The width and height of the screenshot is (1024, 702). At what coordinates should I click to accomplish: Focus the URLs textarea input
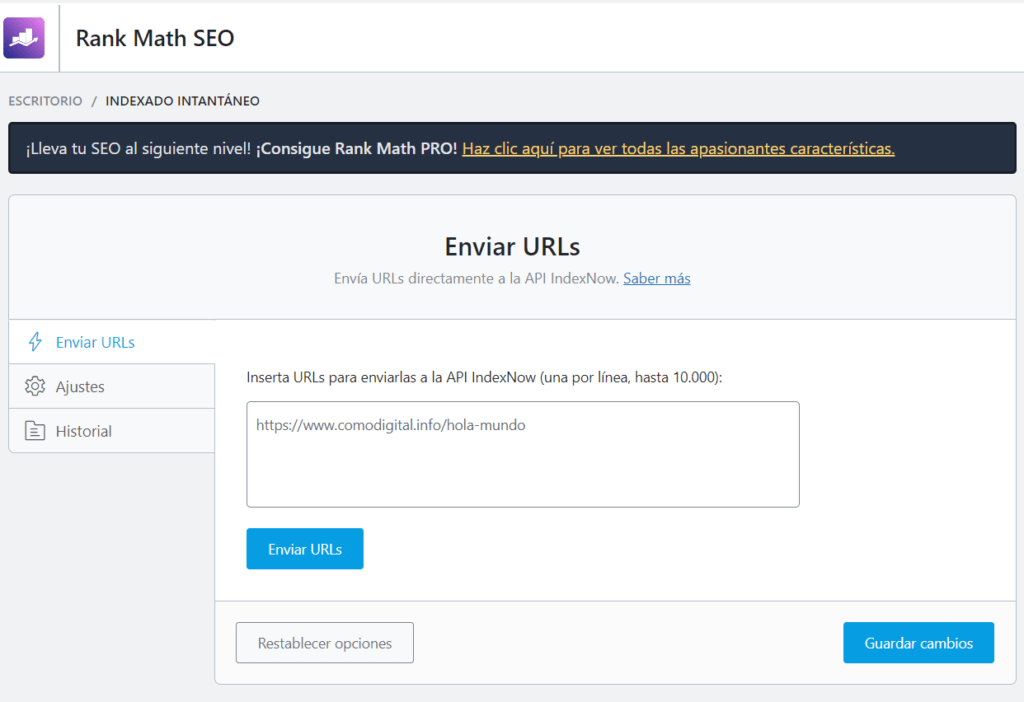[522, 455]
